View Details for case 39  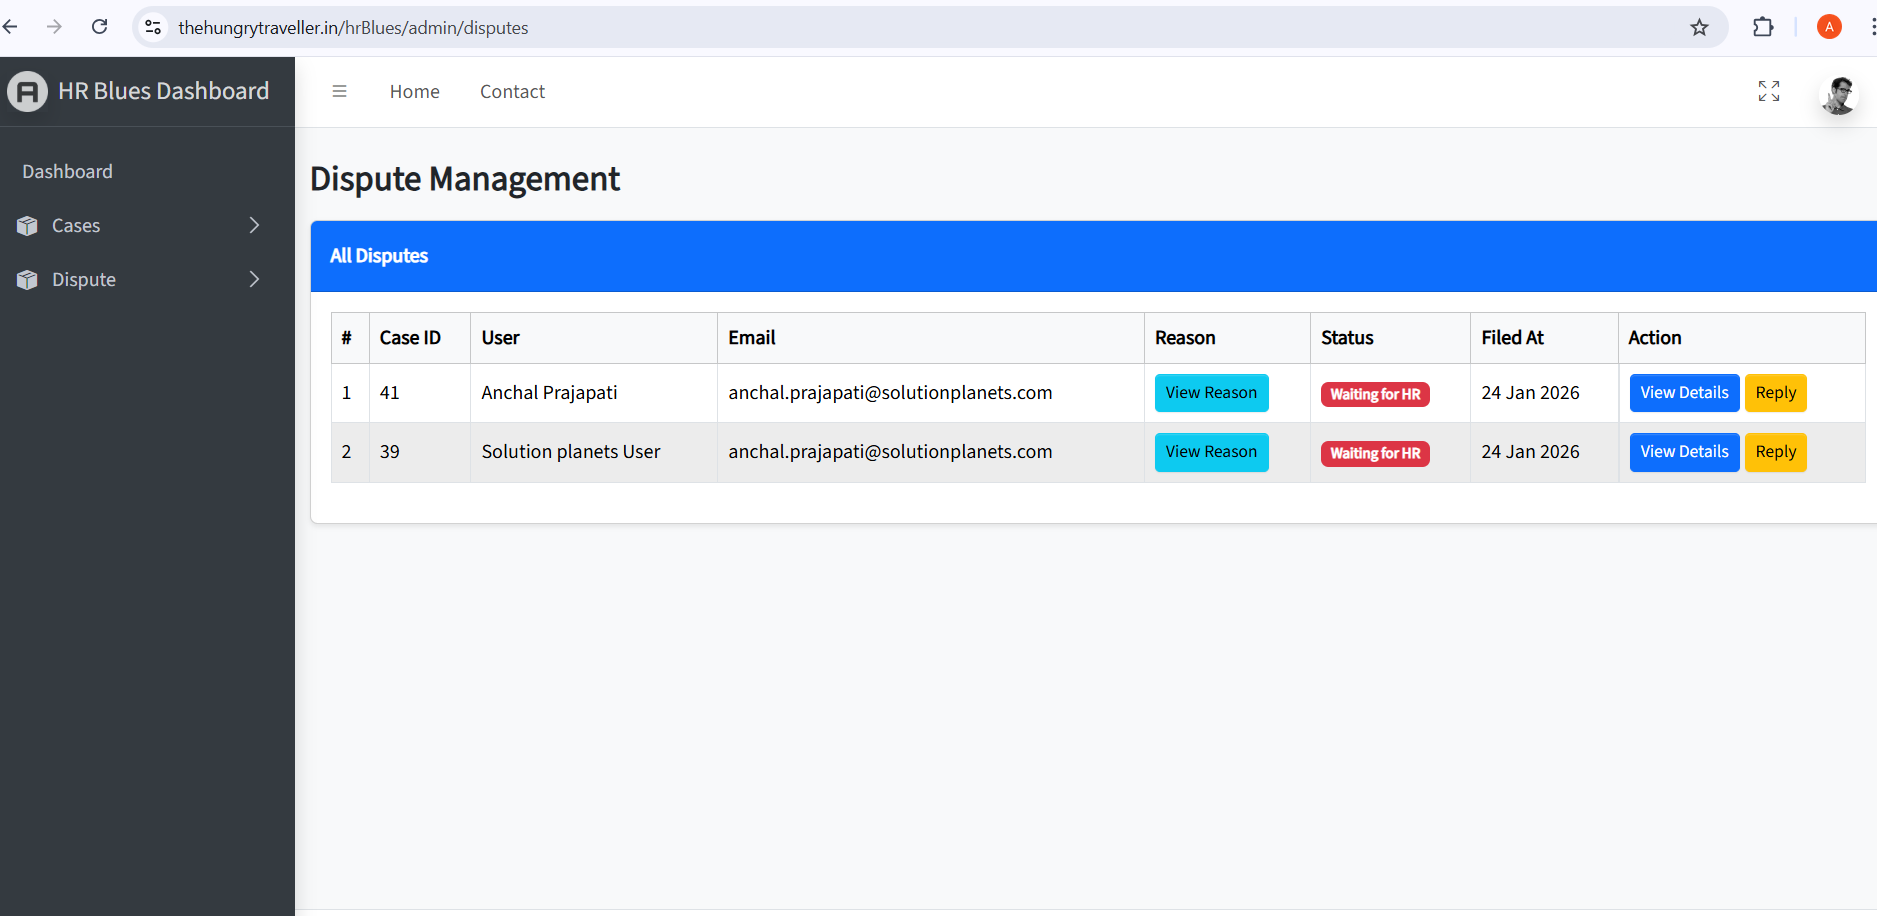click(x=1683, y=452)
